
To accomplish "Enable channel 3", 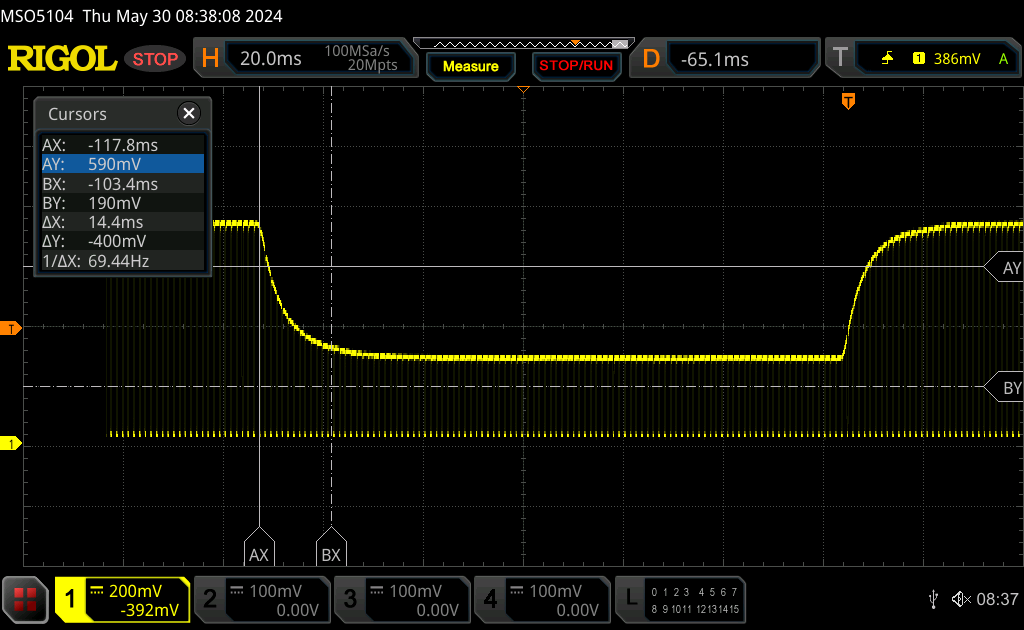I will (x=401, y=599).
